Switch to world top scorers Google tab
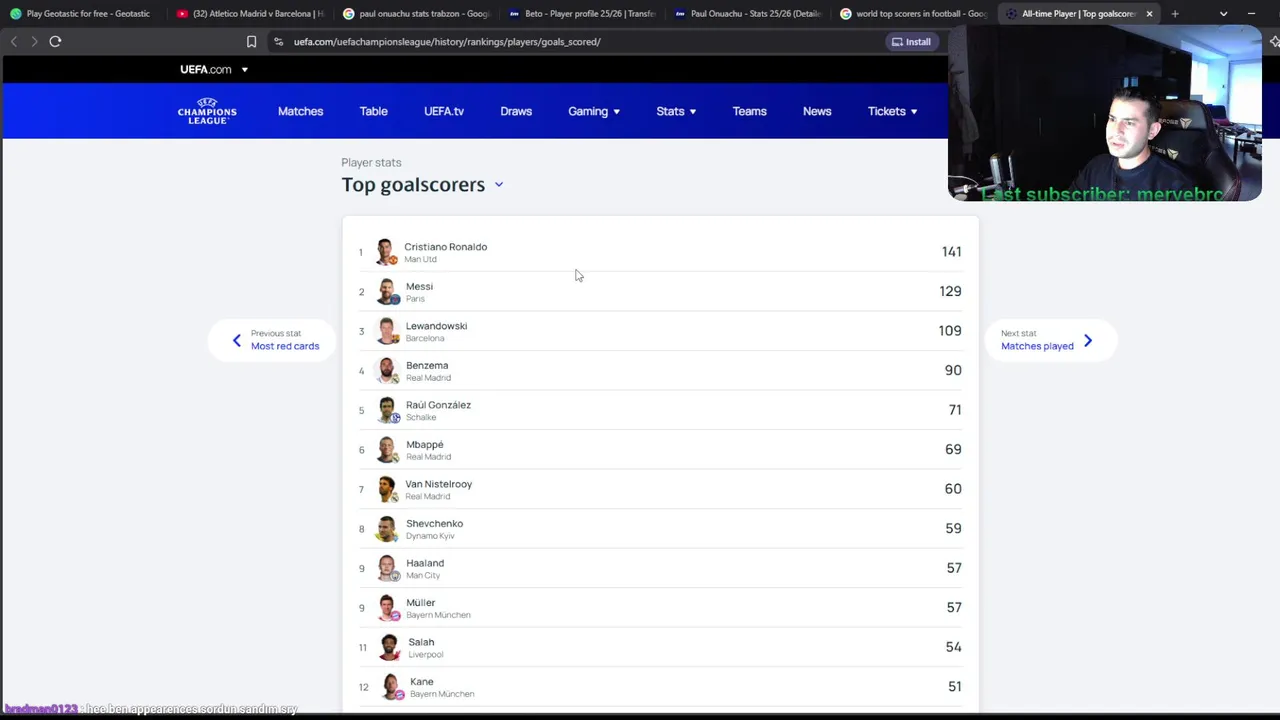 pyautogui.click(x=914, y=14)
